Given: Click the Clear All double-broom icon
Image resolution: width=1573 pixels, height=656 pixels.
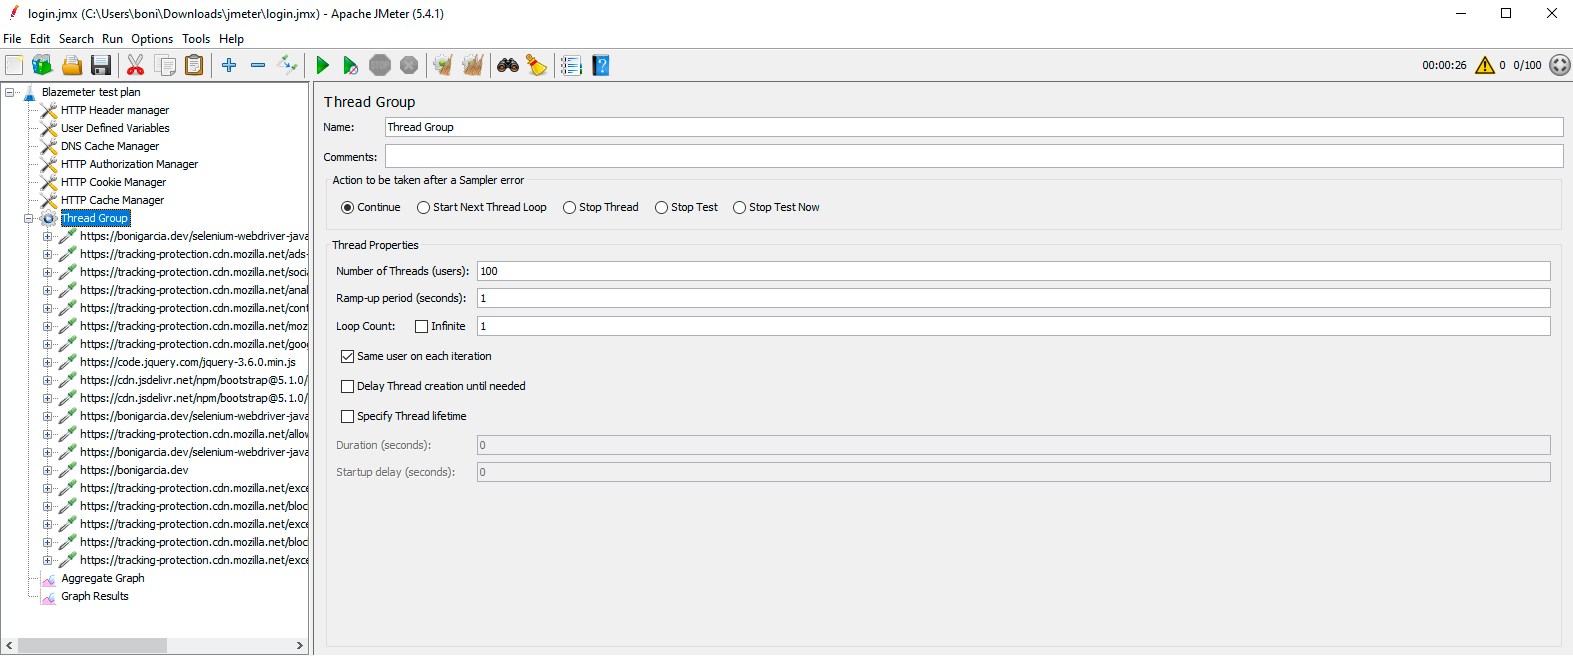Looking at the screenshot, I should [x=472, y=66].
